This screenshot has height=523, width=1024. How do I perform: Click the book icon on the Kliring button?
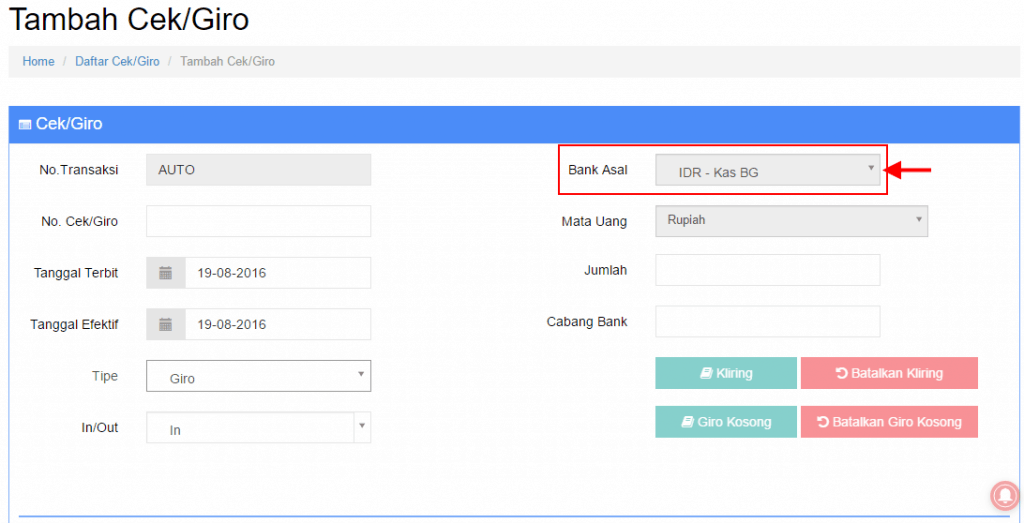pyautogui.click(x=706, y=373)
